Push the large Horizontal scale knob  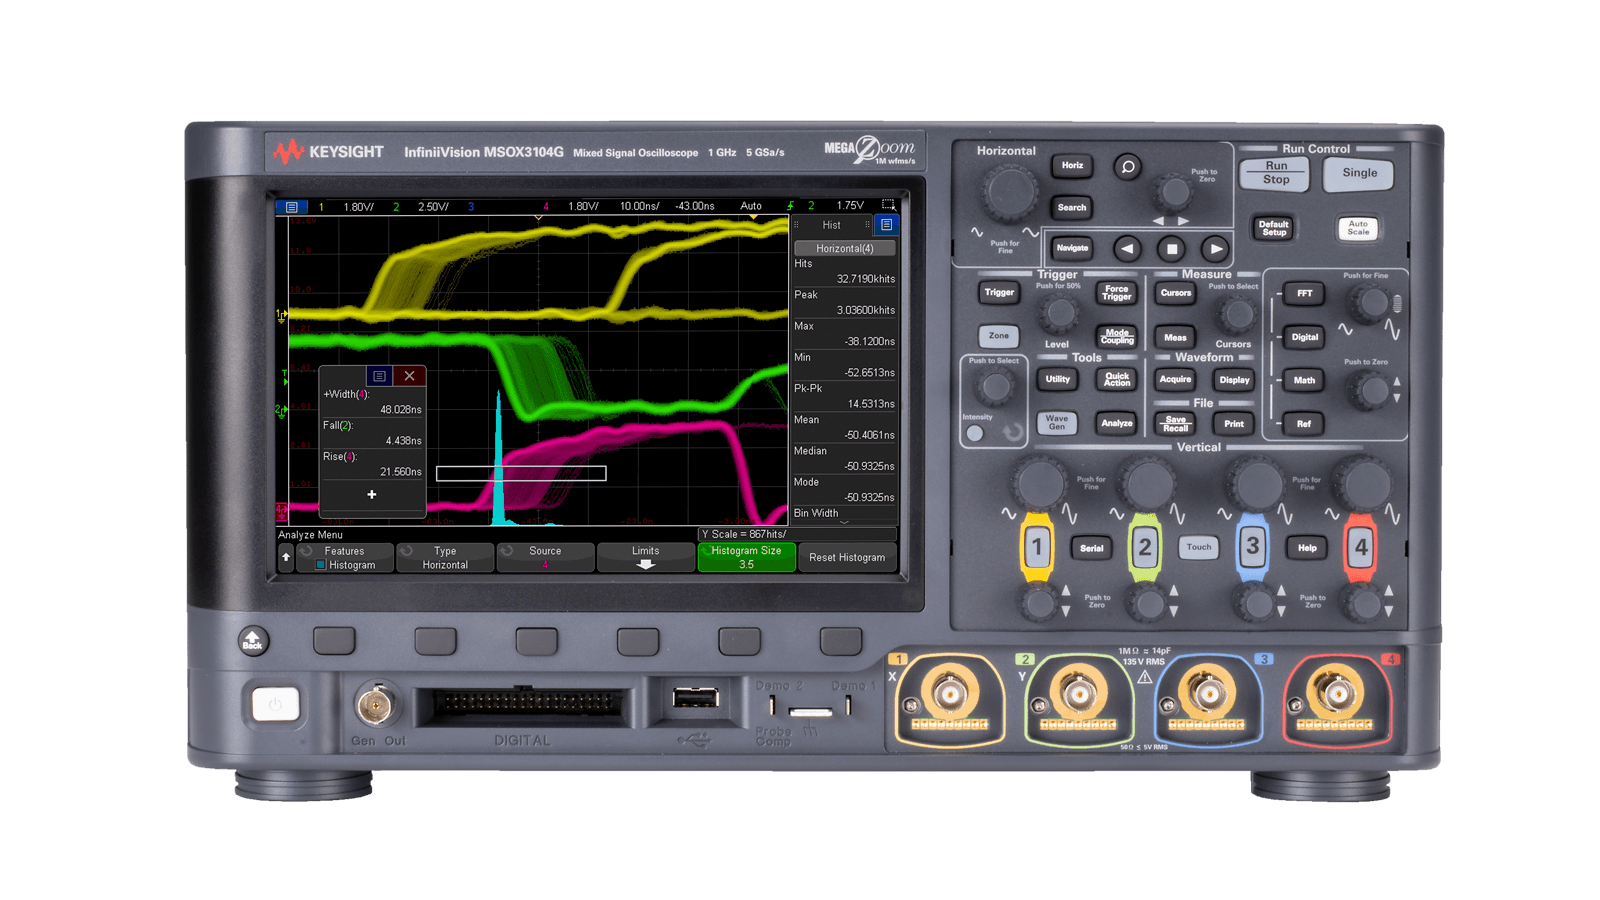pyautogui.click(x=1009, y=193)
